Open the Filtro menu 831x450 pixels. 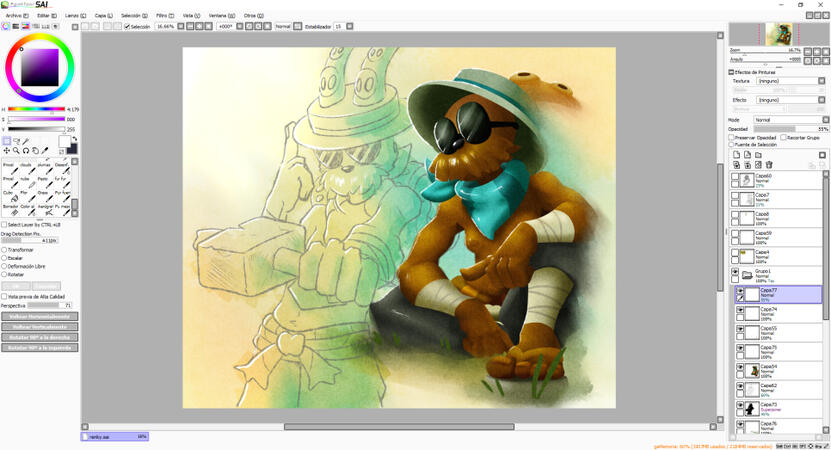pos(165,16)
